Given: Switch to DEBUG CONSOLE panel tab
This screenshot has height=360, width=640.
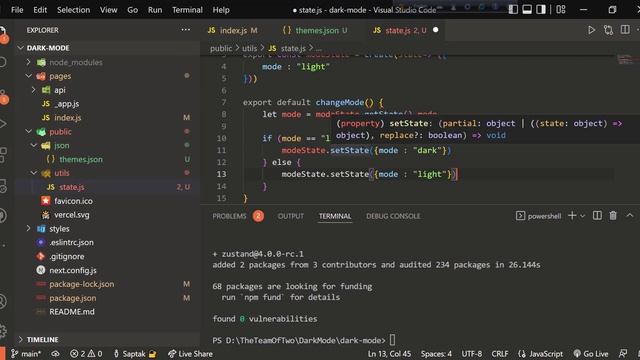Looking at the screenshot, I should [393, 216].
